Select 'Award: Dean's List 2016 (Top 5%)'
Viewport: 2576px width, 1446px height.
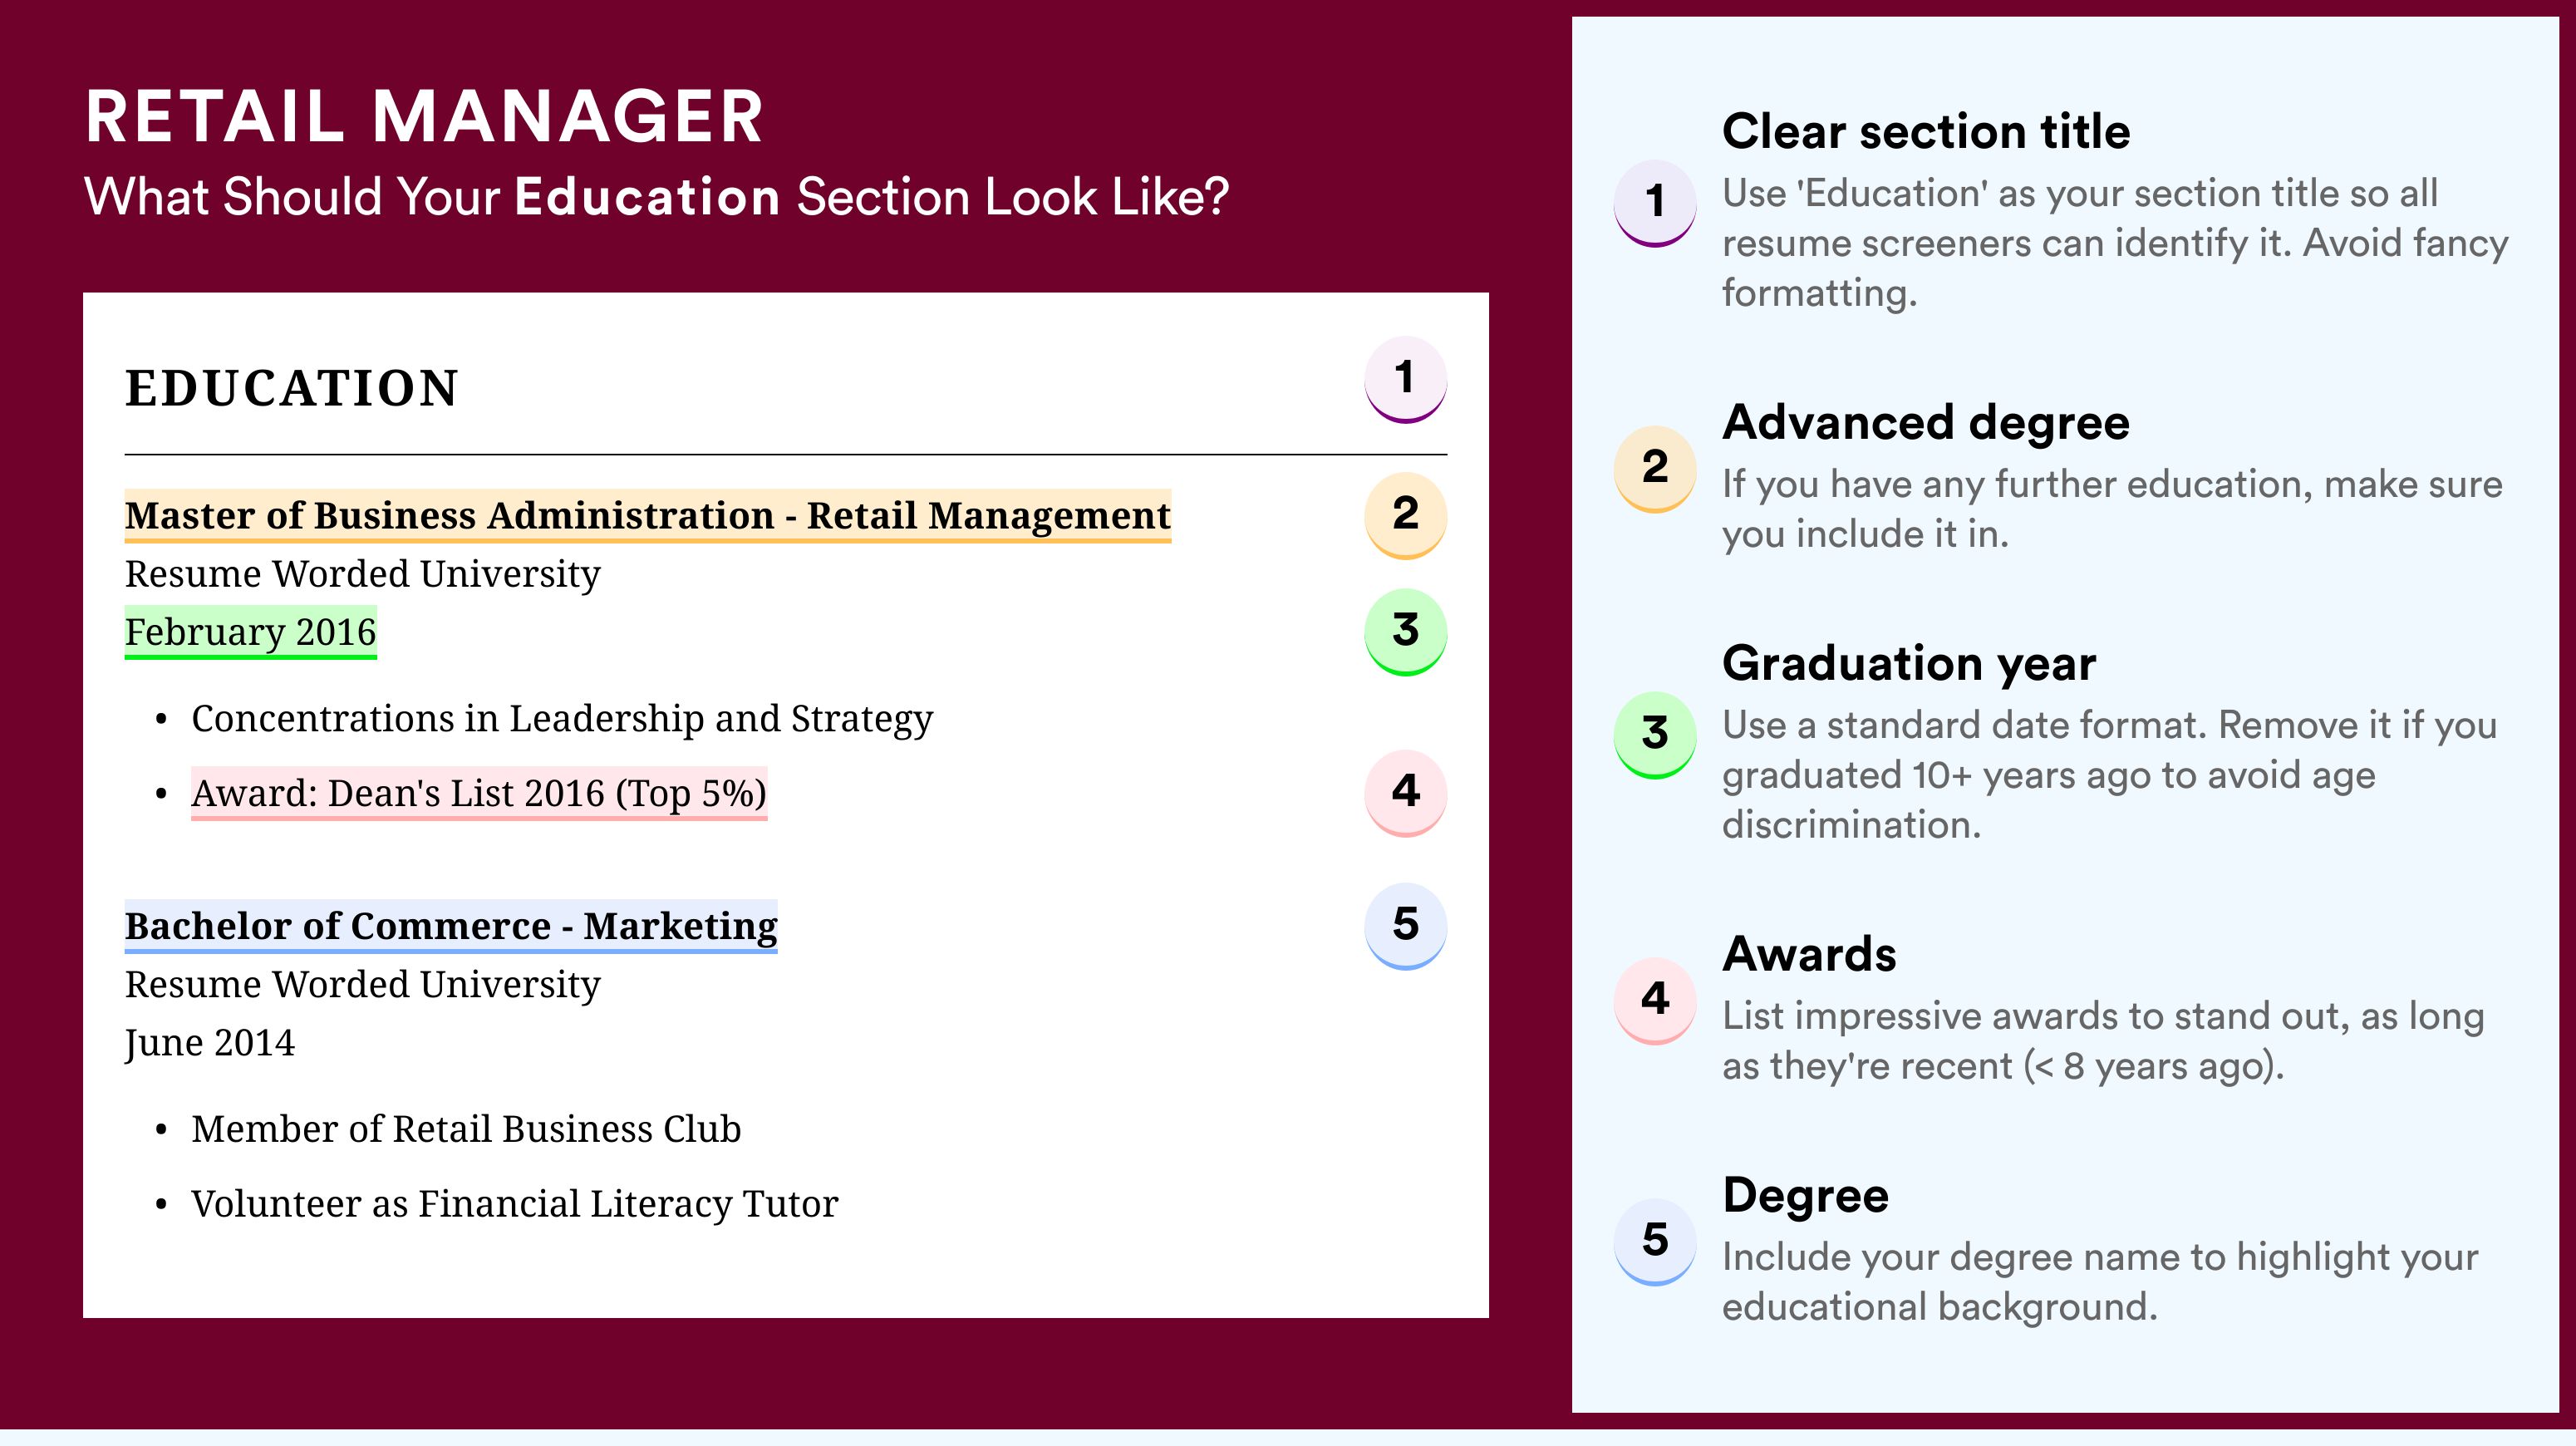(x=479, y=794)
